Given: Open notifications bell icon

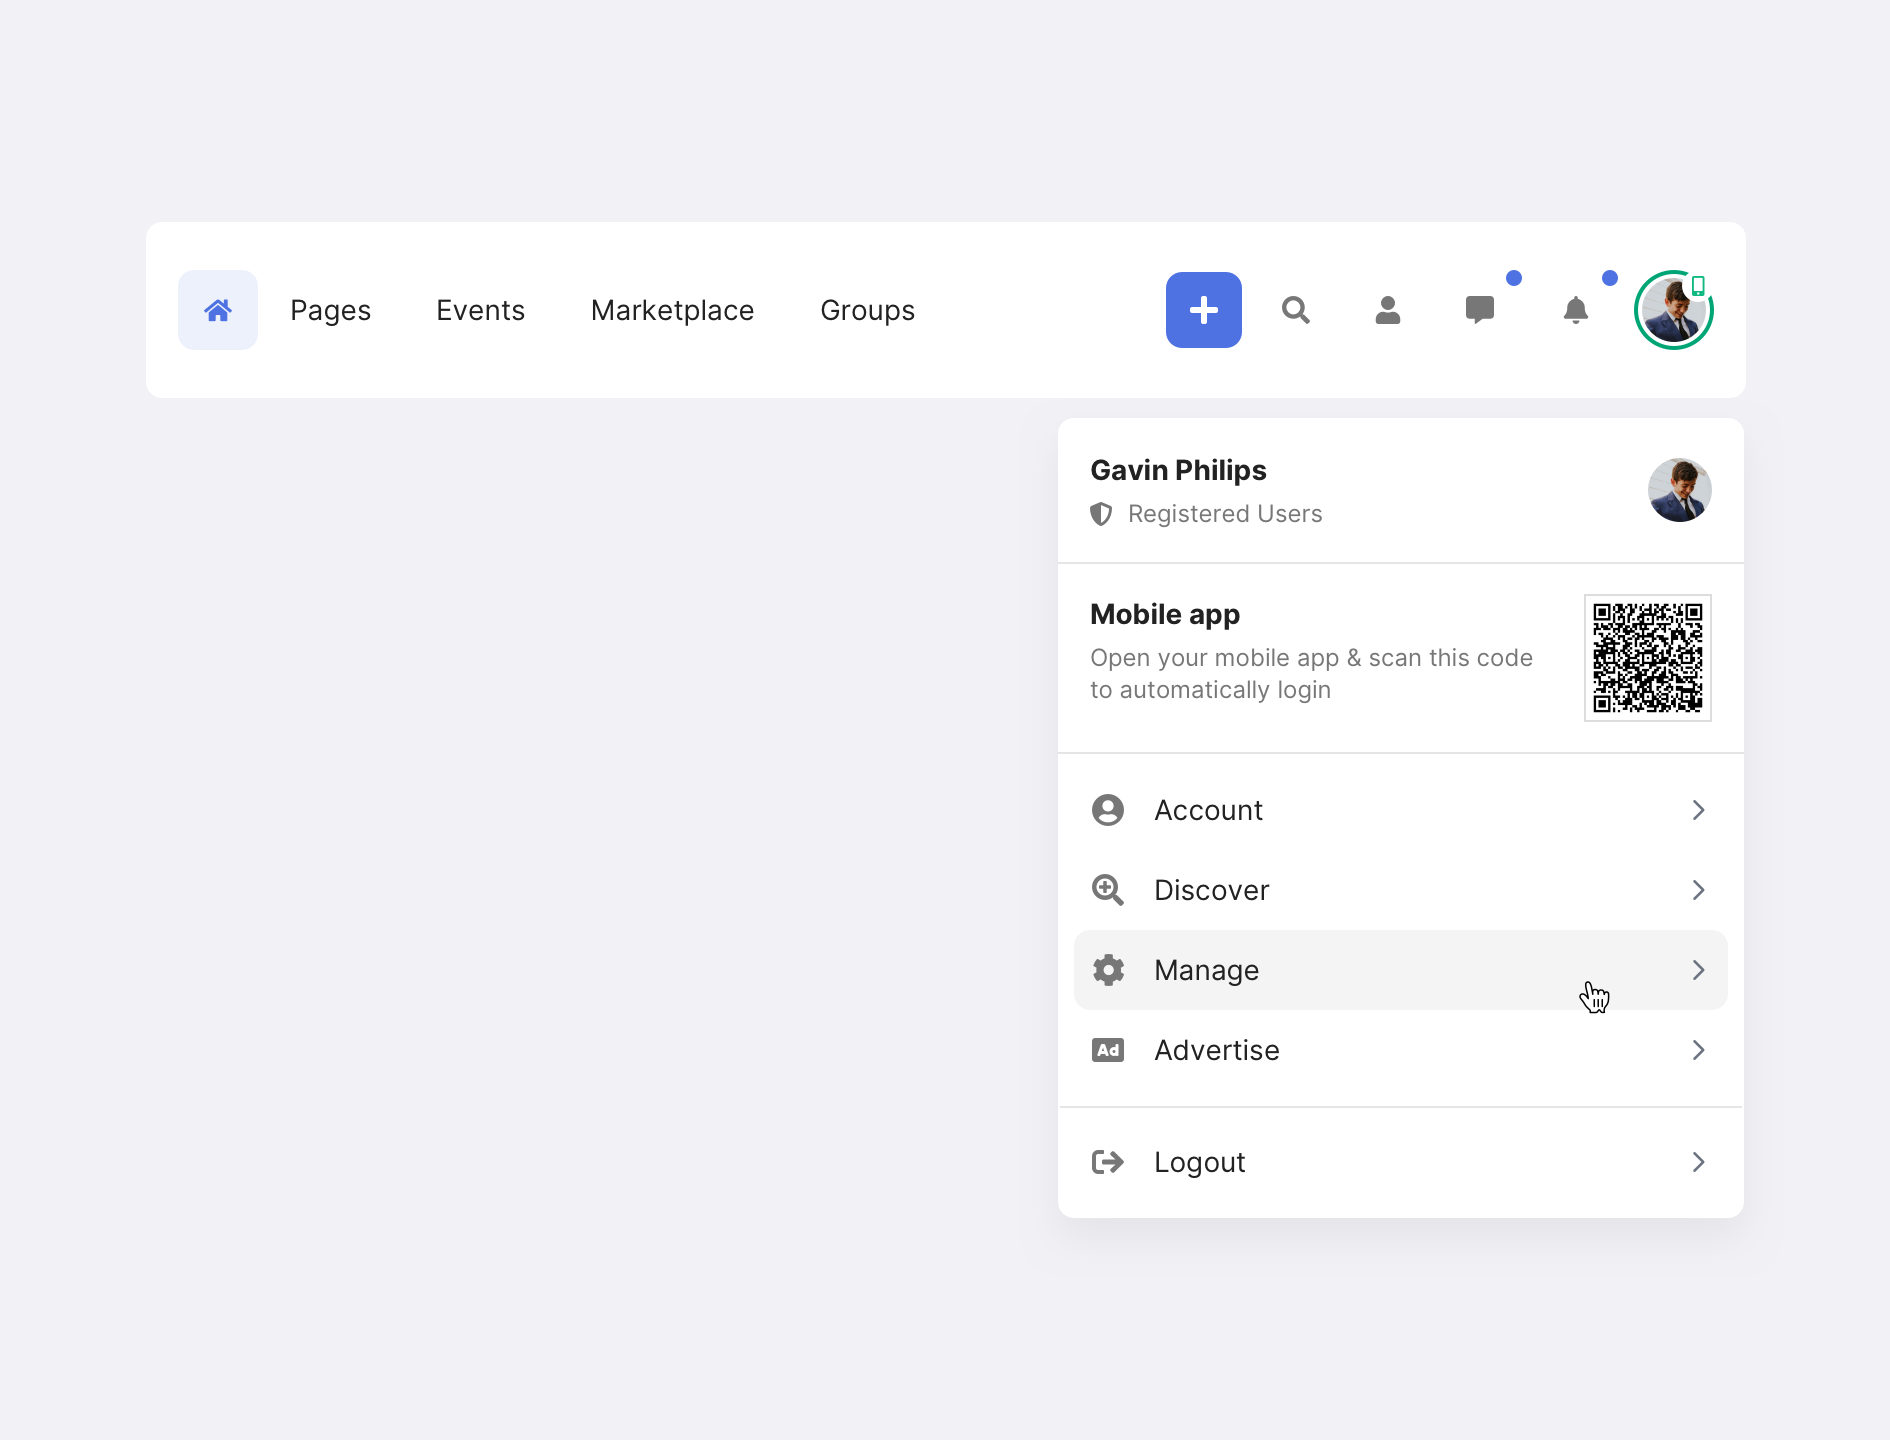Looking at the screenshot, I should [x=1575, y=310].
